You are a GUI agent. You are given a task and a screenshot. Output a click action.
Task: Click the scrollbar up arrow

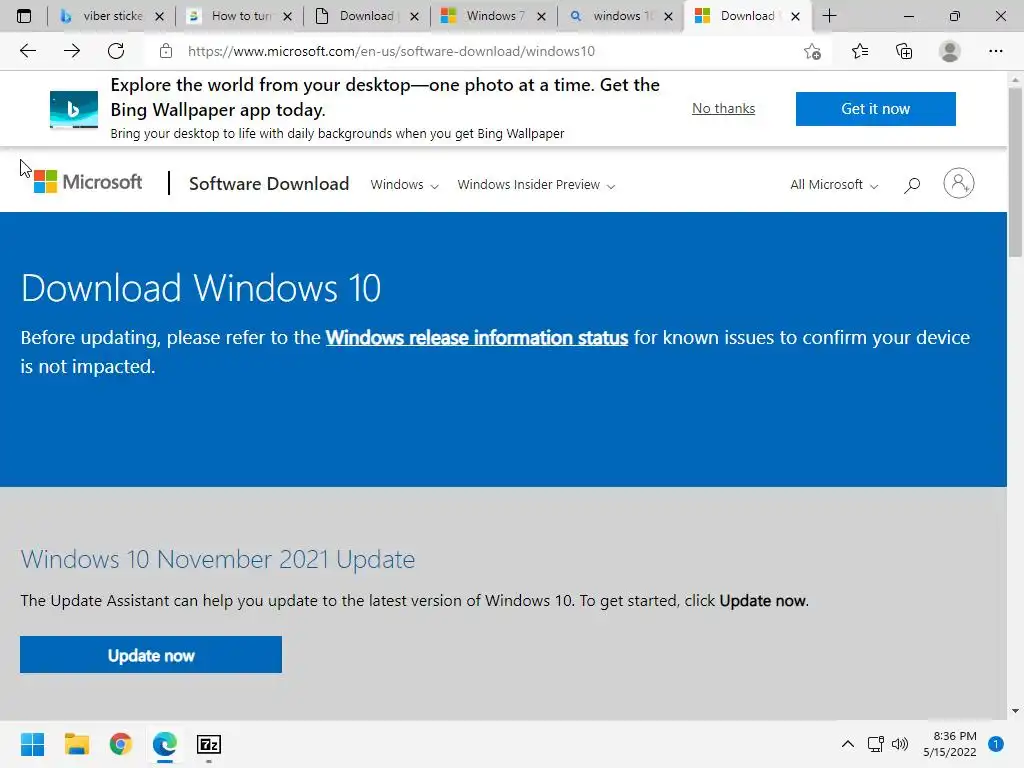click(1015, 80)
